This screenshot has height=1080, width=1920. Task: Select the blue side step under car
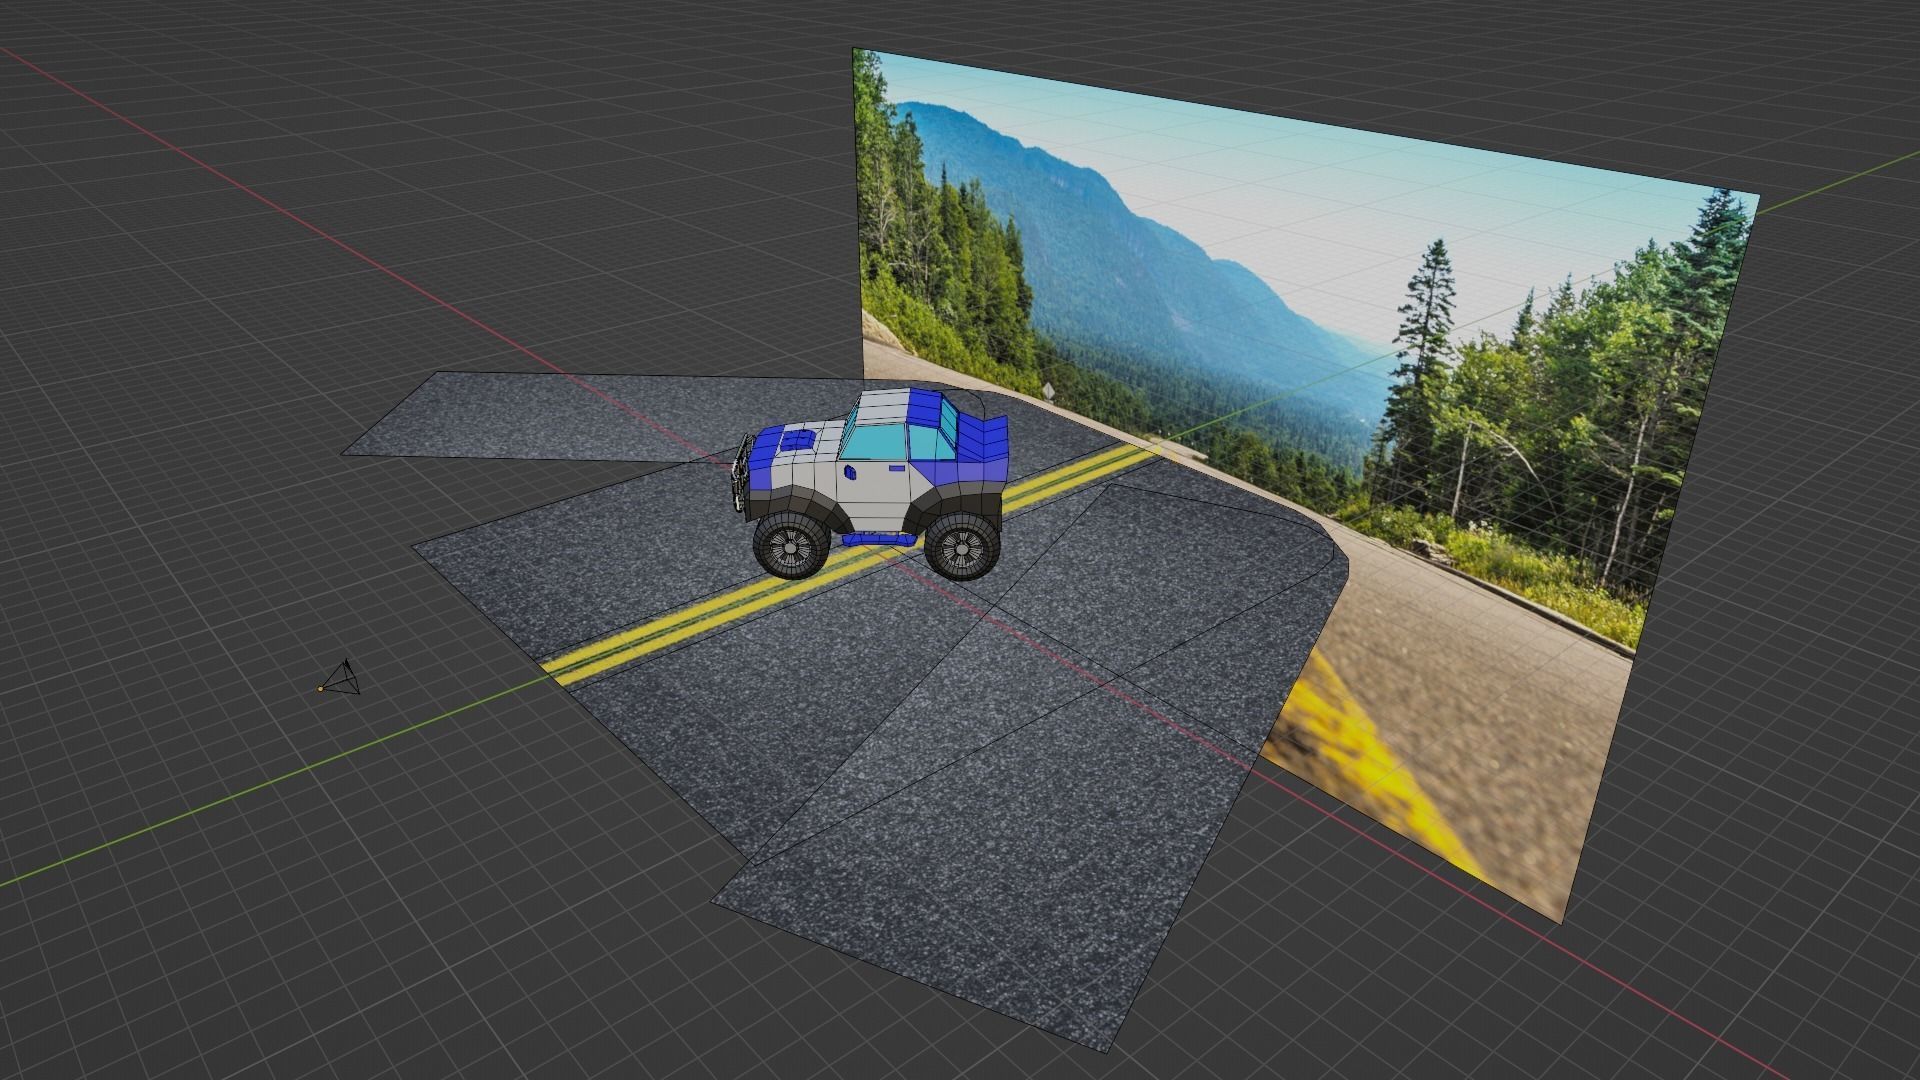click(x=877, y=539)
